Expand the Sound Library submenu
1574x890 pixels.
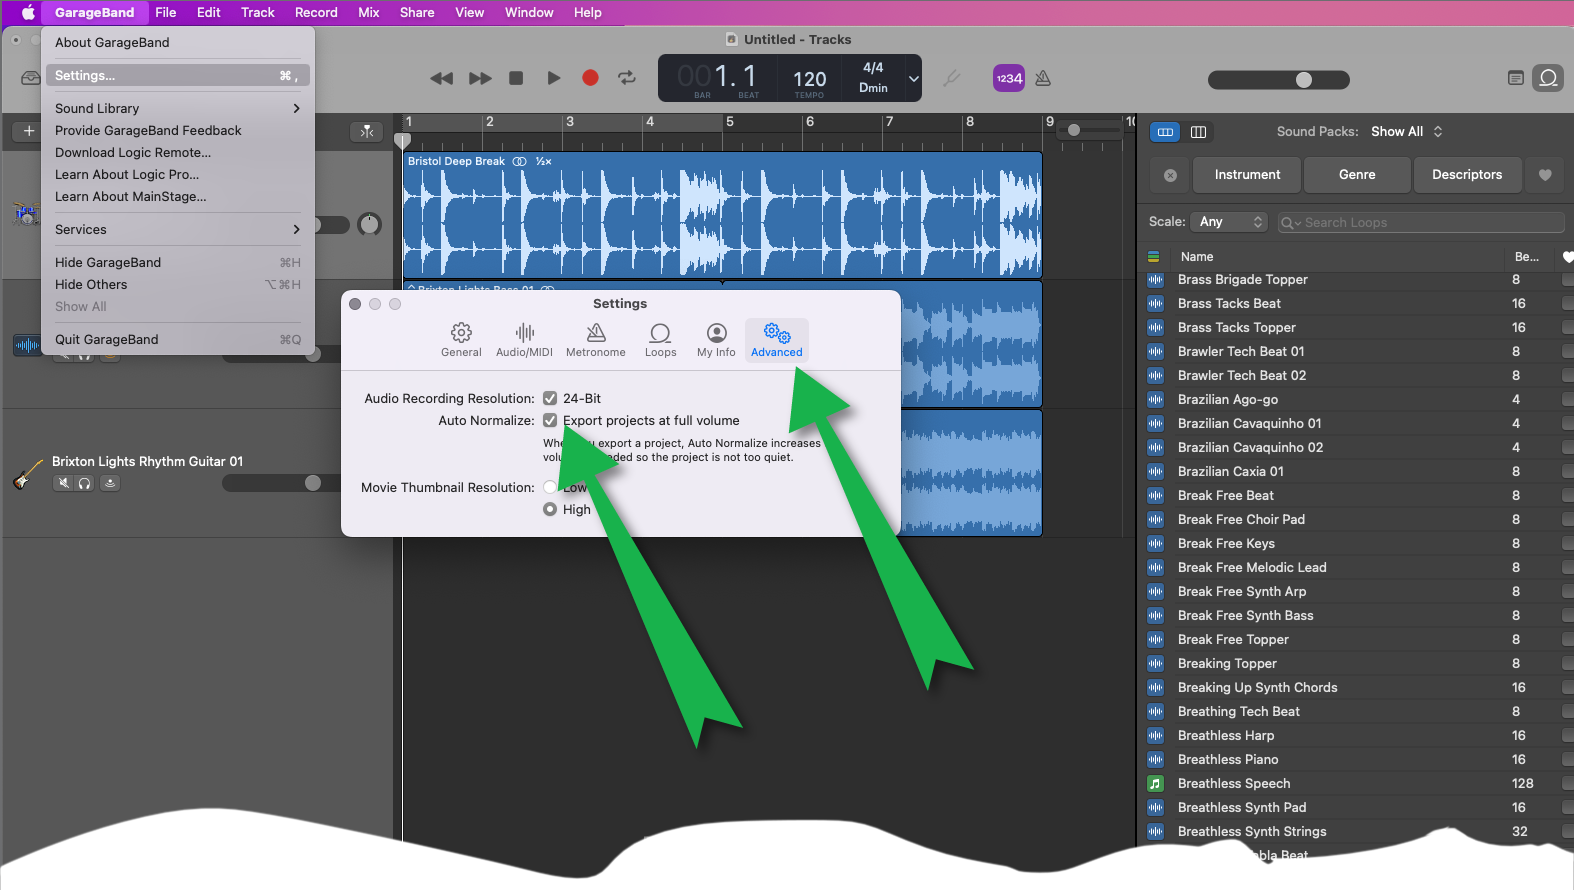177,108
